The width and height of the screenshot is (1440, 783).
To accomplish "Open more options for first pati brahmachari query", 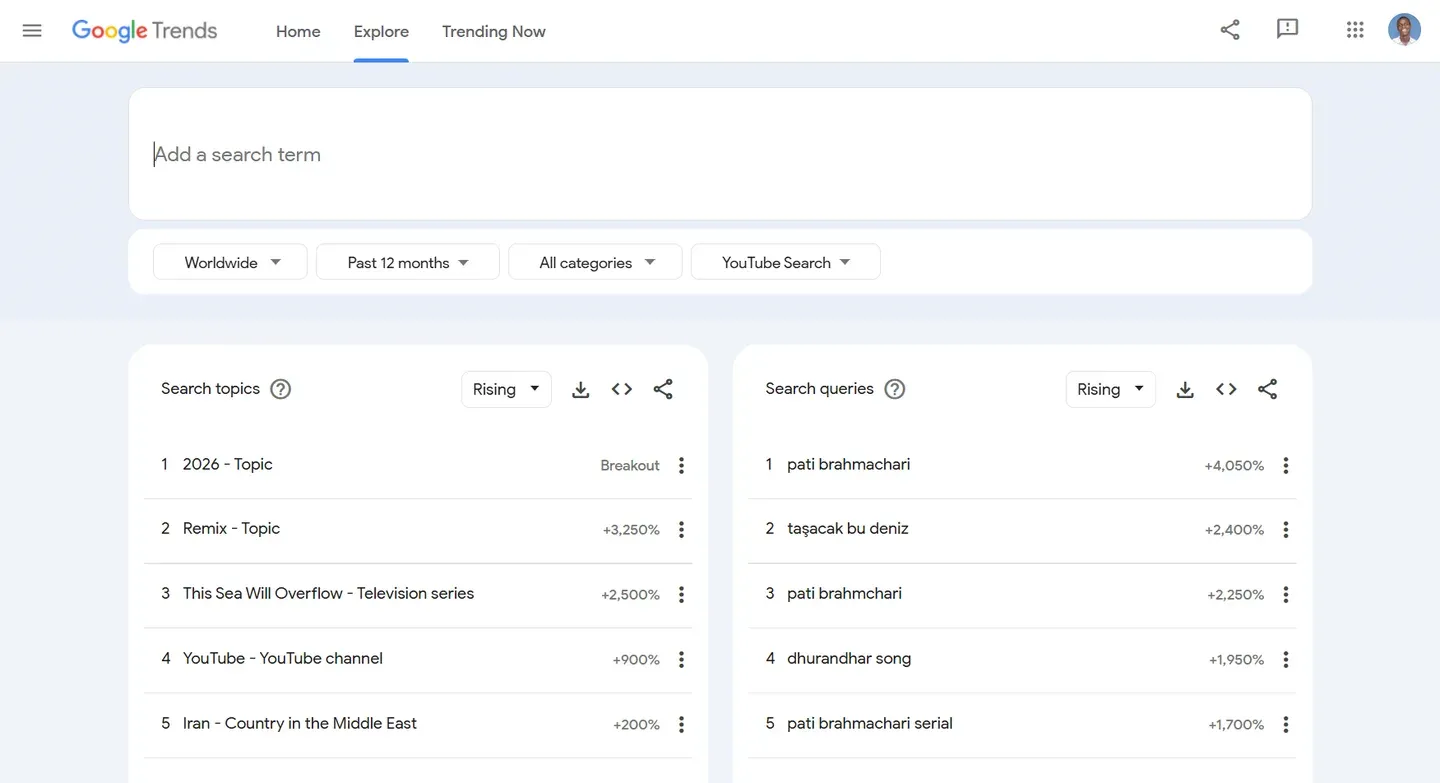I will tap(1286, 465).
